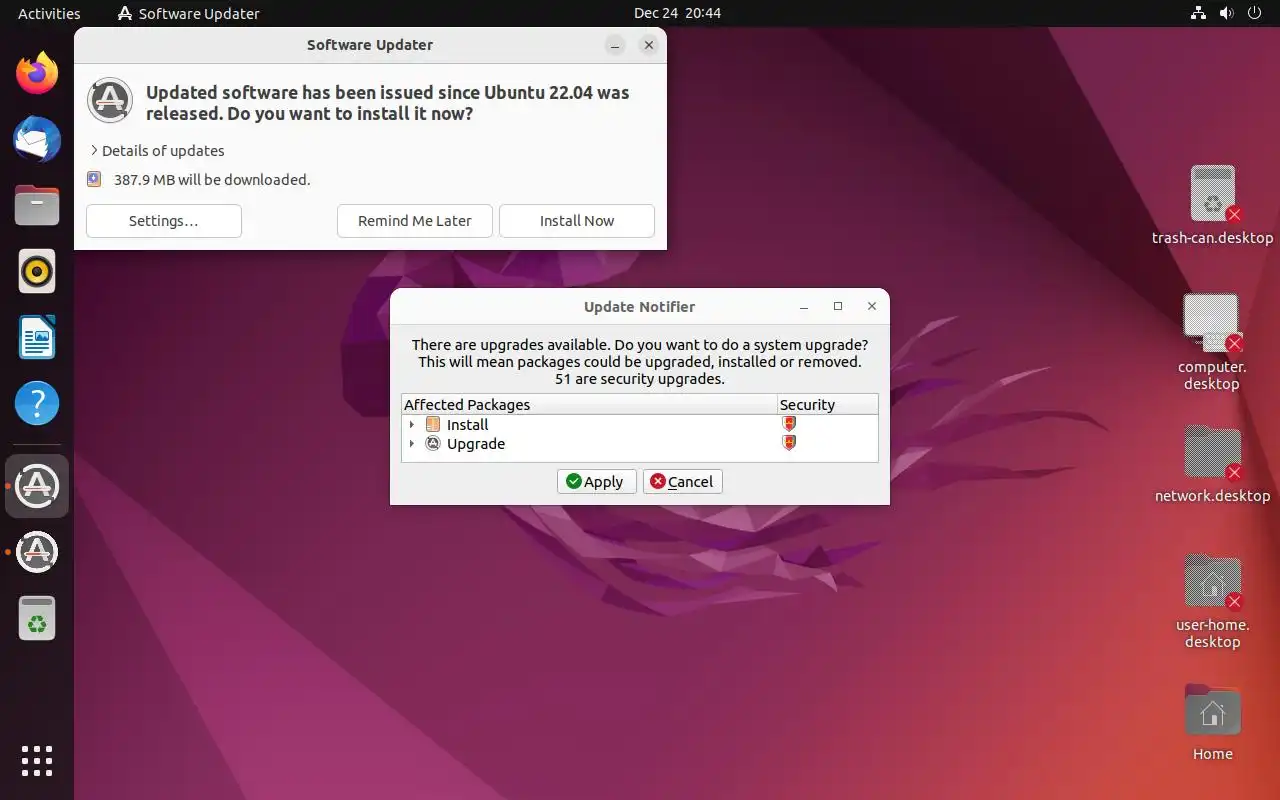Click the security shield in Upgrade row
The image size is (1280, 800).
pyautogui.click(x=789, y=443)
